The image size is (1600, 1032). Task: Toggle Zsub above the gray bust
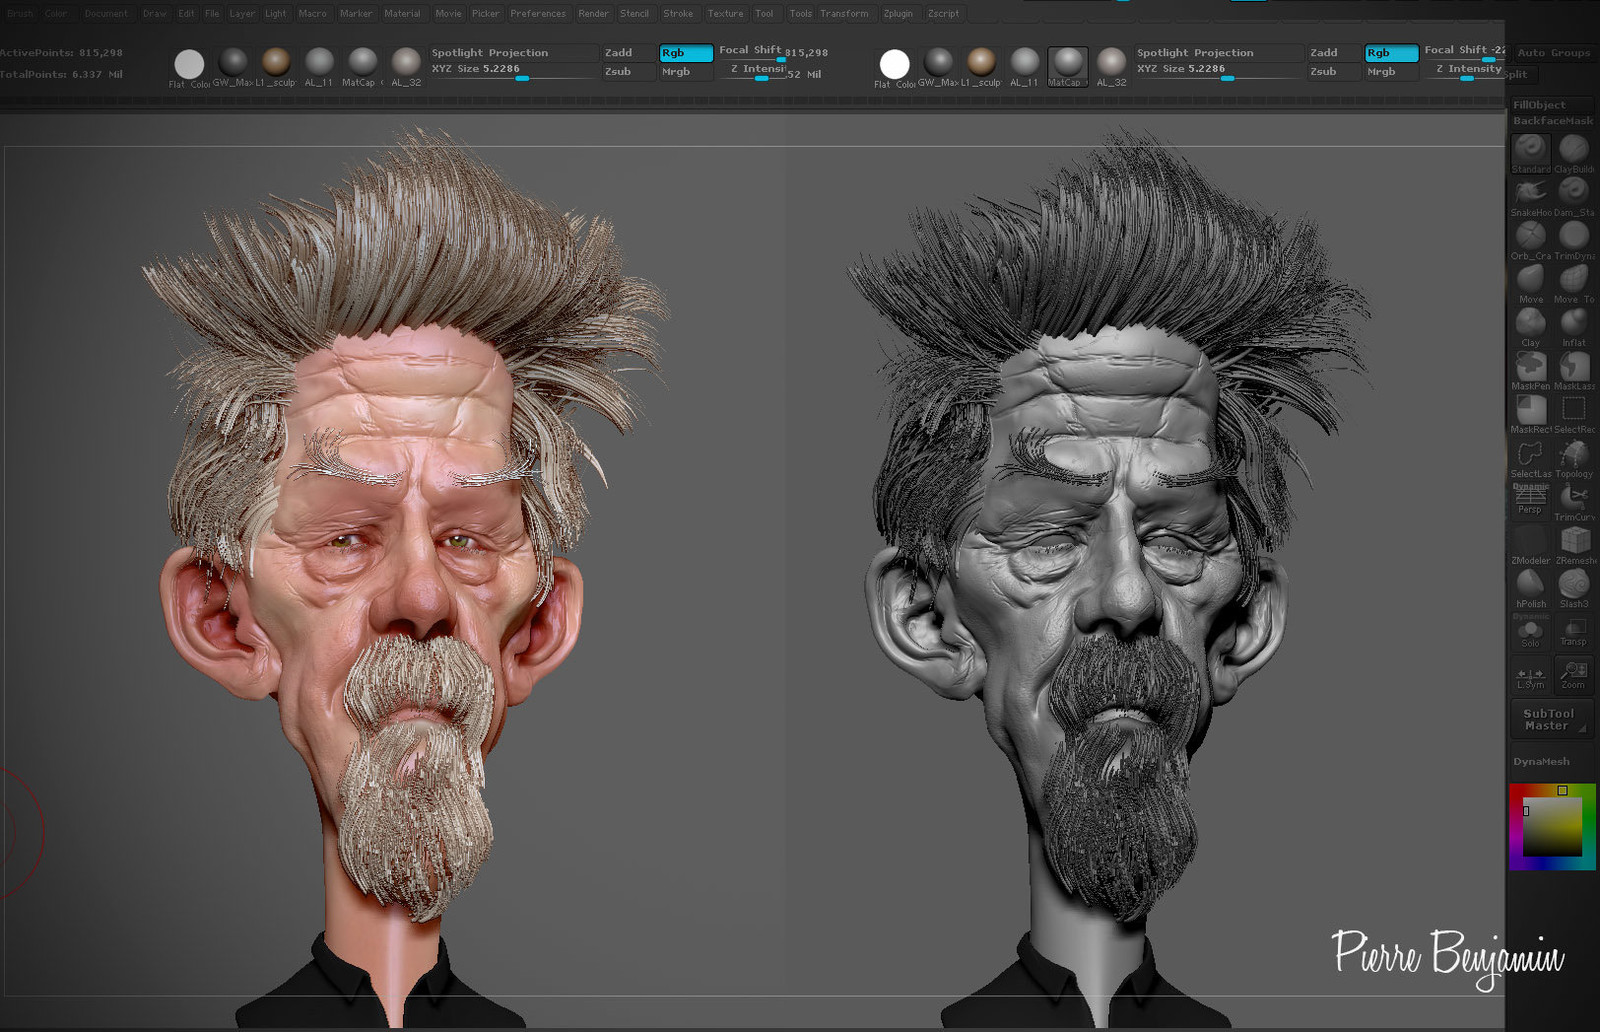[x=1335, y=72]
